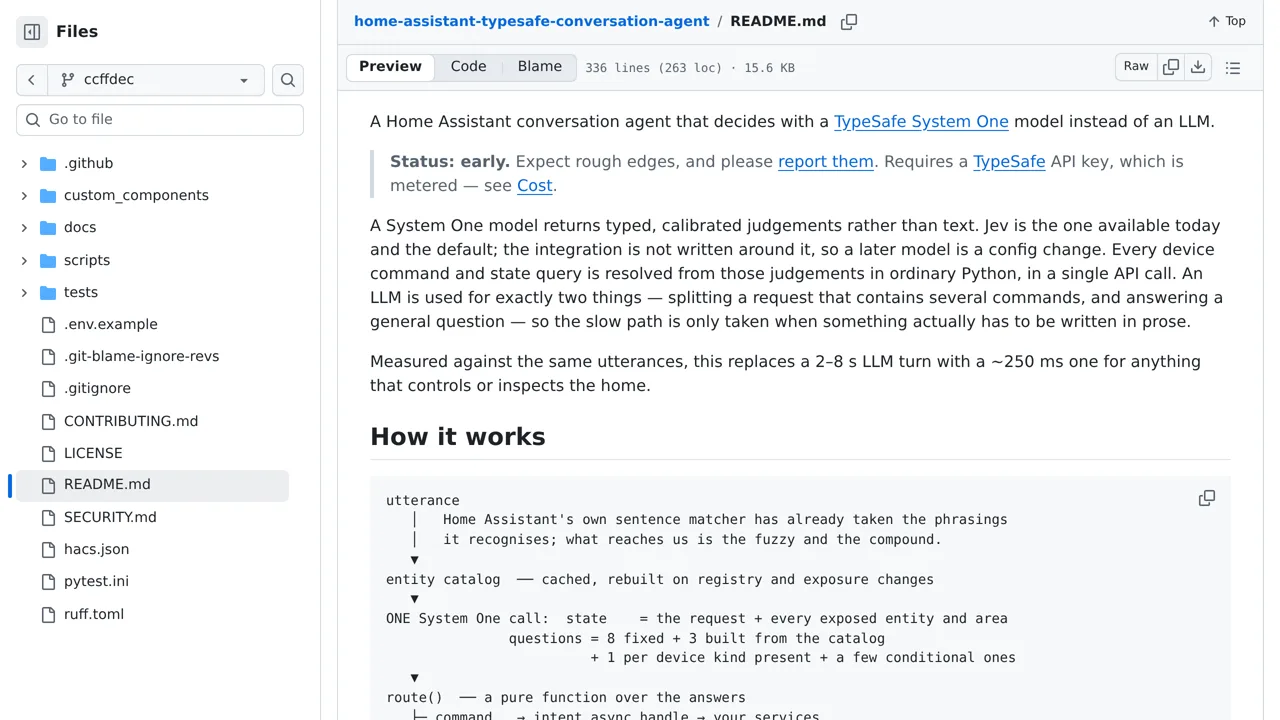Collapse the file tree sidebar icon
The width and height of the screenshot is (1280, 720).
(x=32, y=32)
